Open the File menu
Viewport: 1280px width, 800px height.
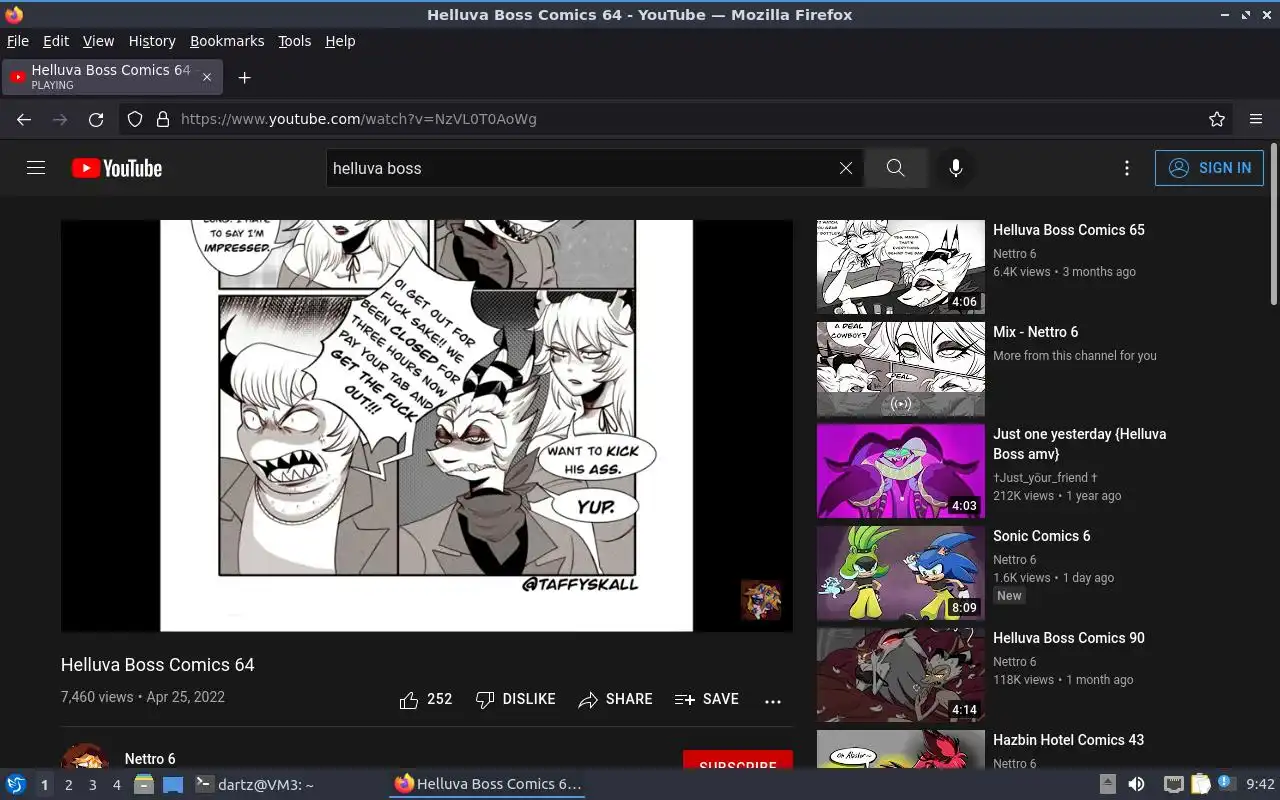(x=18, y=41)
